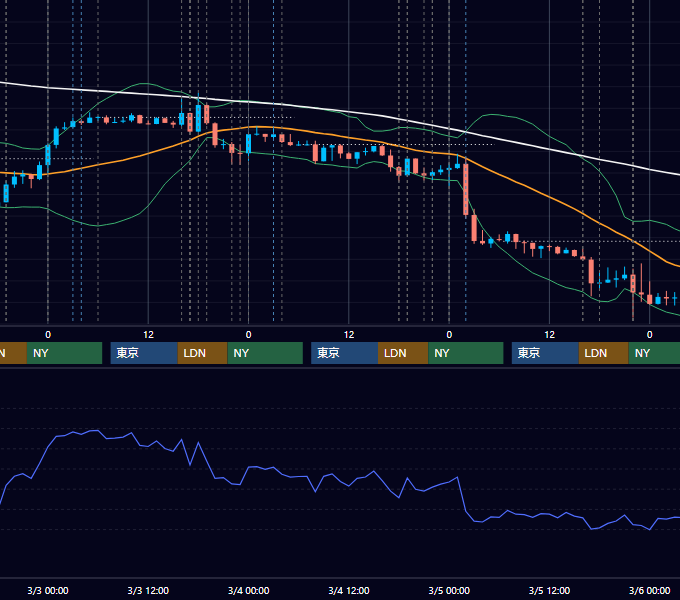This screenshot has width=680, height=600.
Task: Click the NY session block spanning 3/5 00:00
Action: tap(466, 353)
